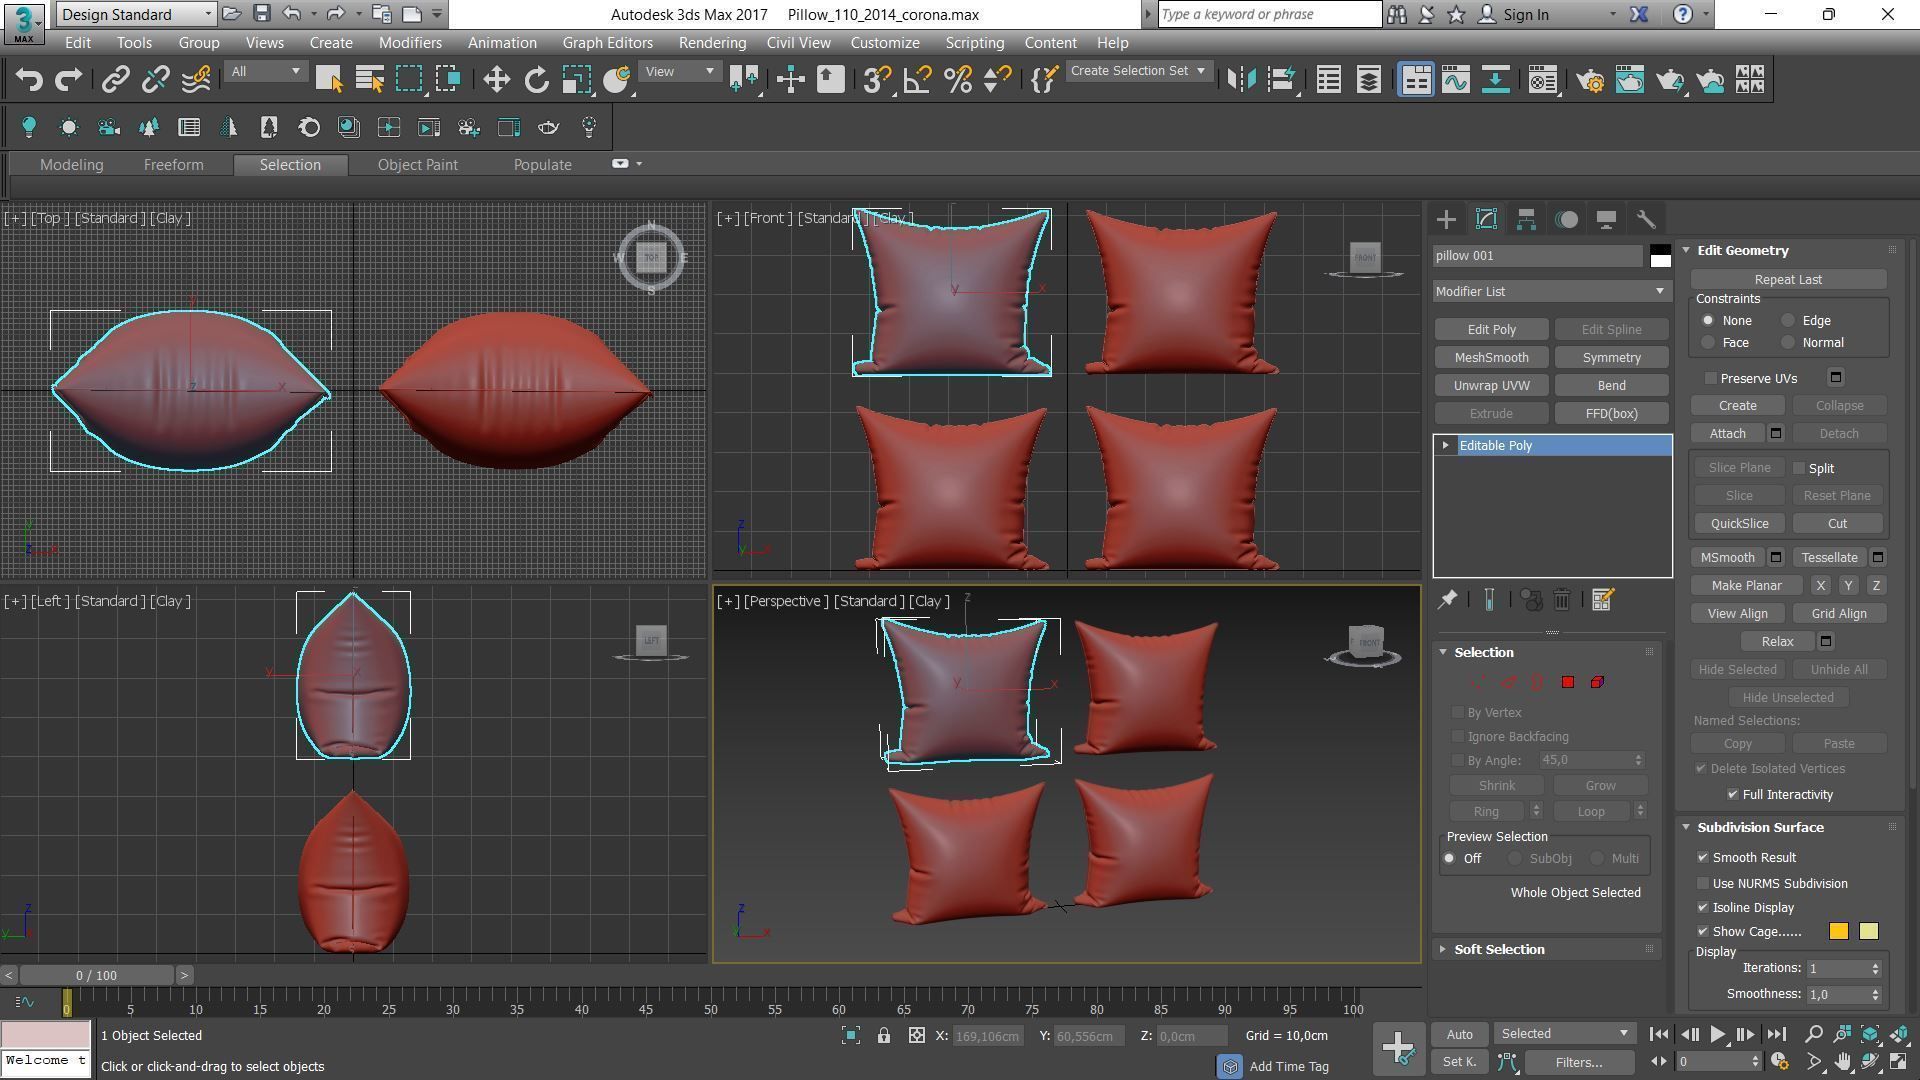Activate the Select and Rotate tool

tap(537, 80)
